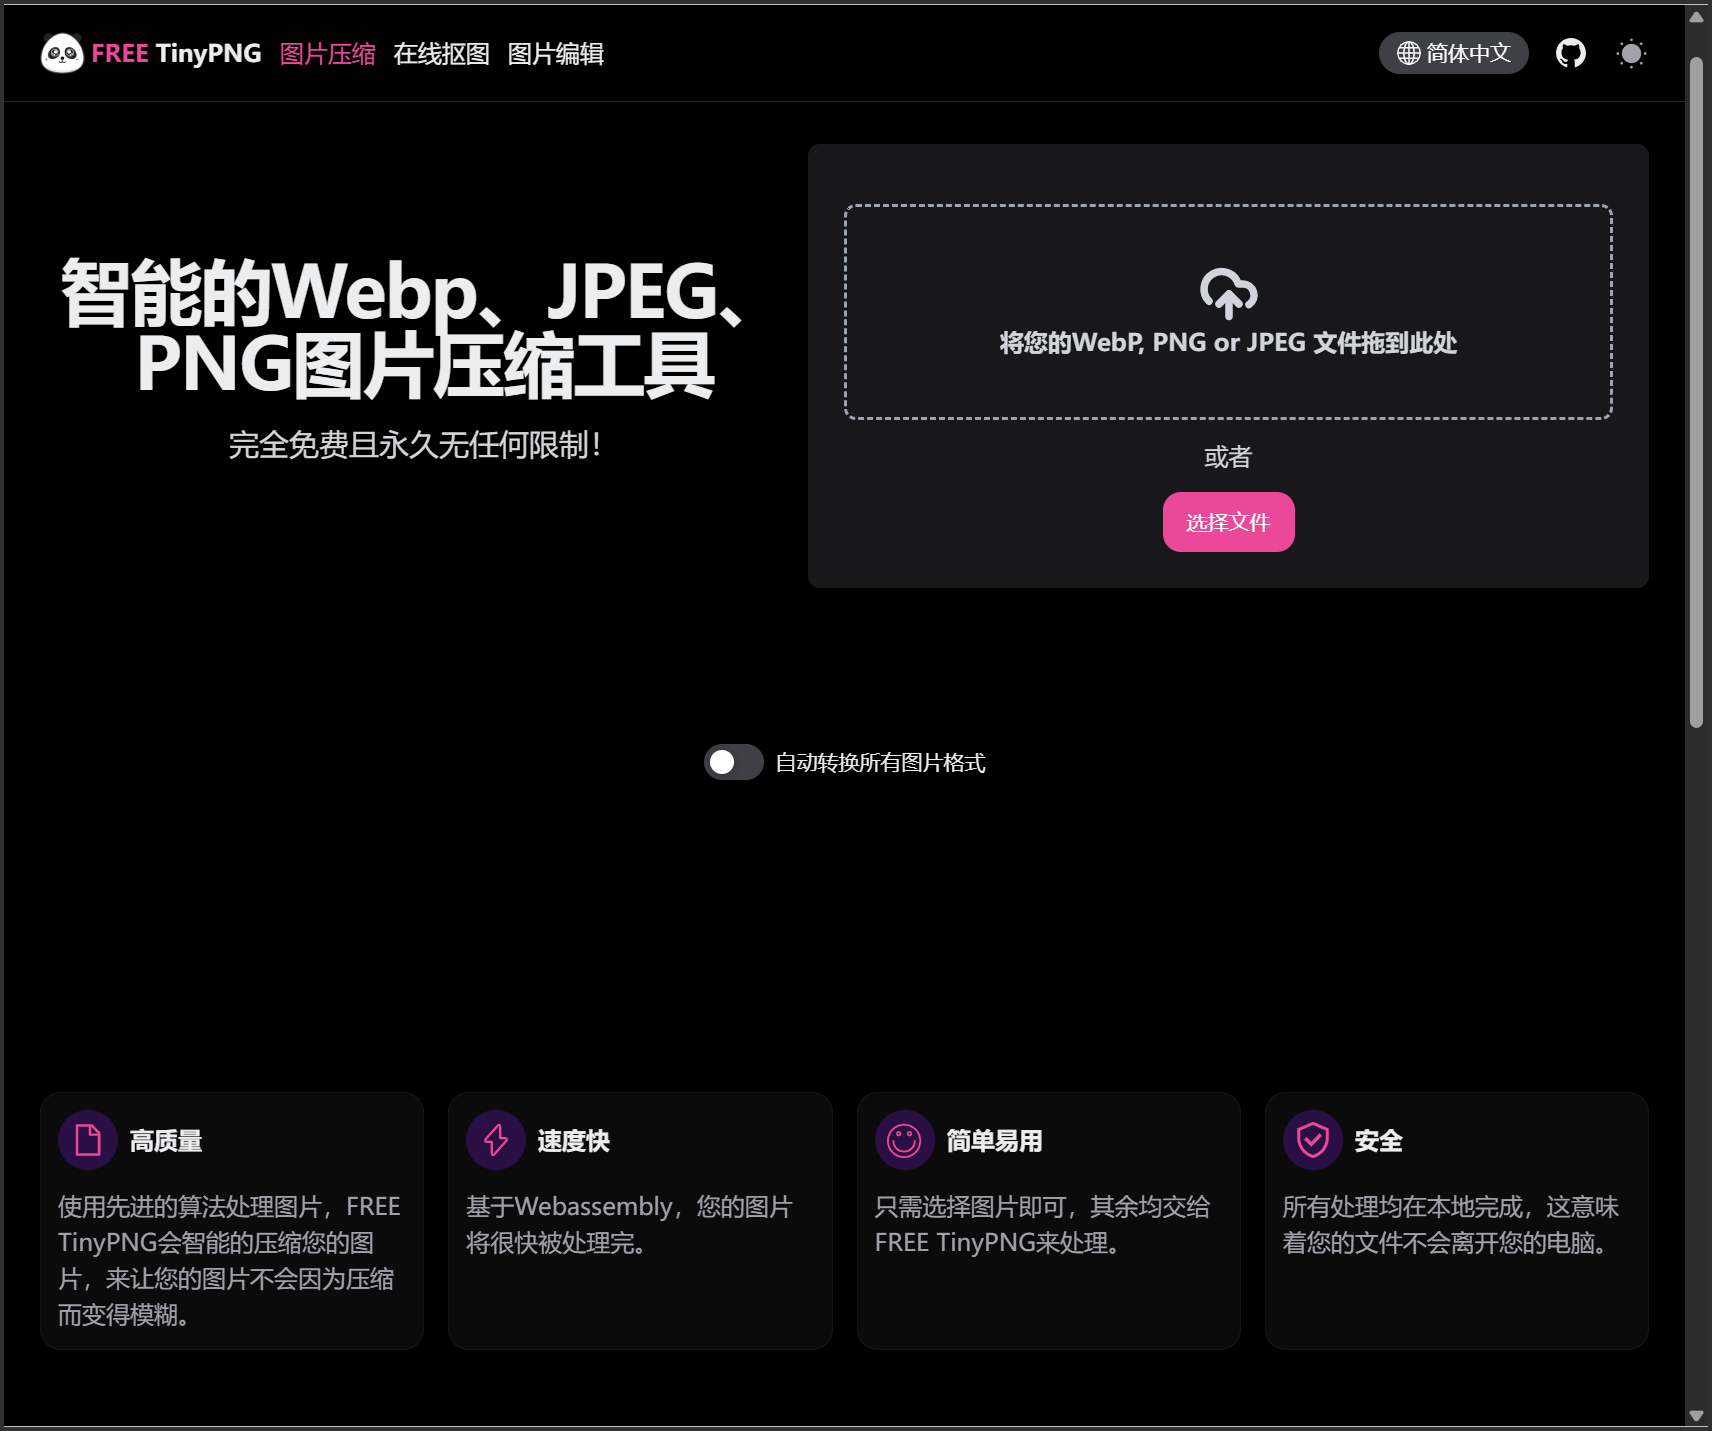Open the GitHub repository icon
1712x1431 pixels.
(x=1571, y=53)
